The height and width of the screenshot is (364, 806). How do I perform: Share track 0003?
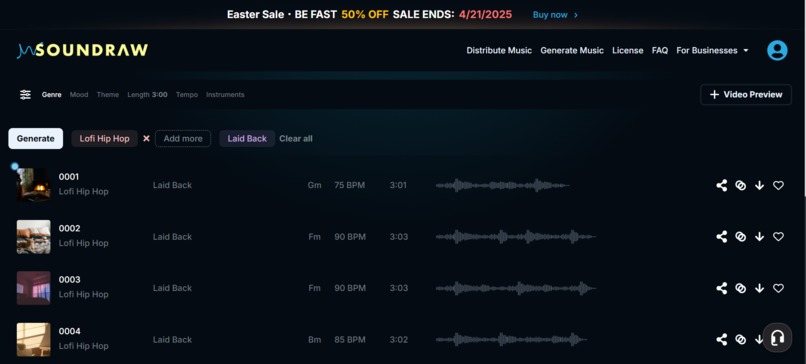tap(722, 288)
